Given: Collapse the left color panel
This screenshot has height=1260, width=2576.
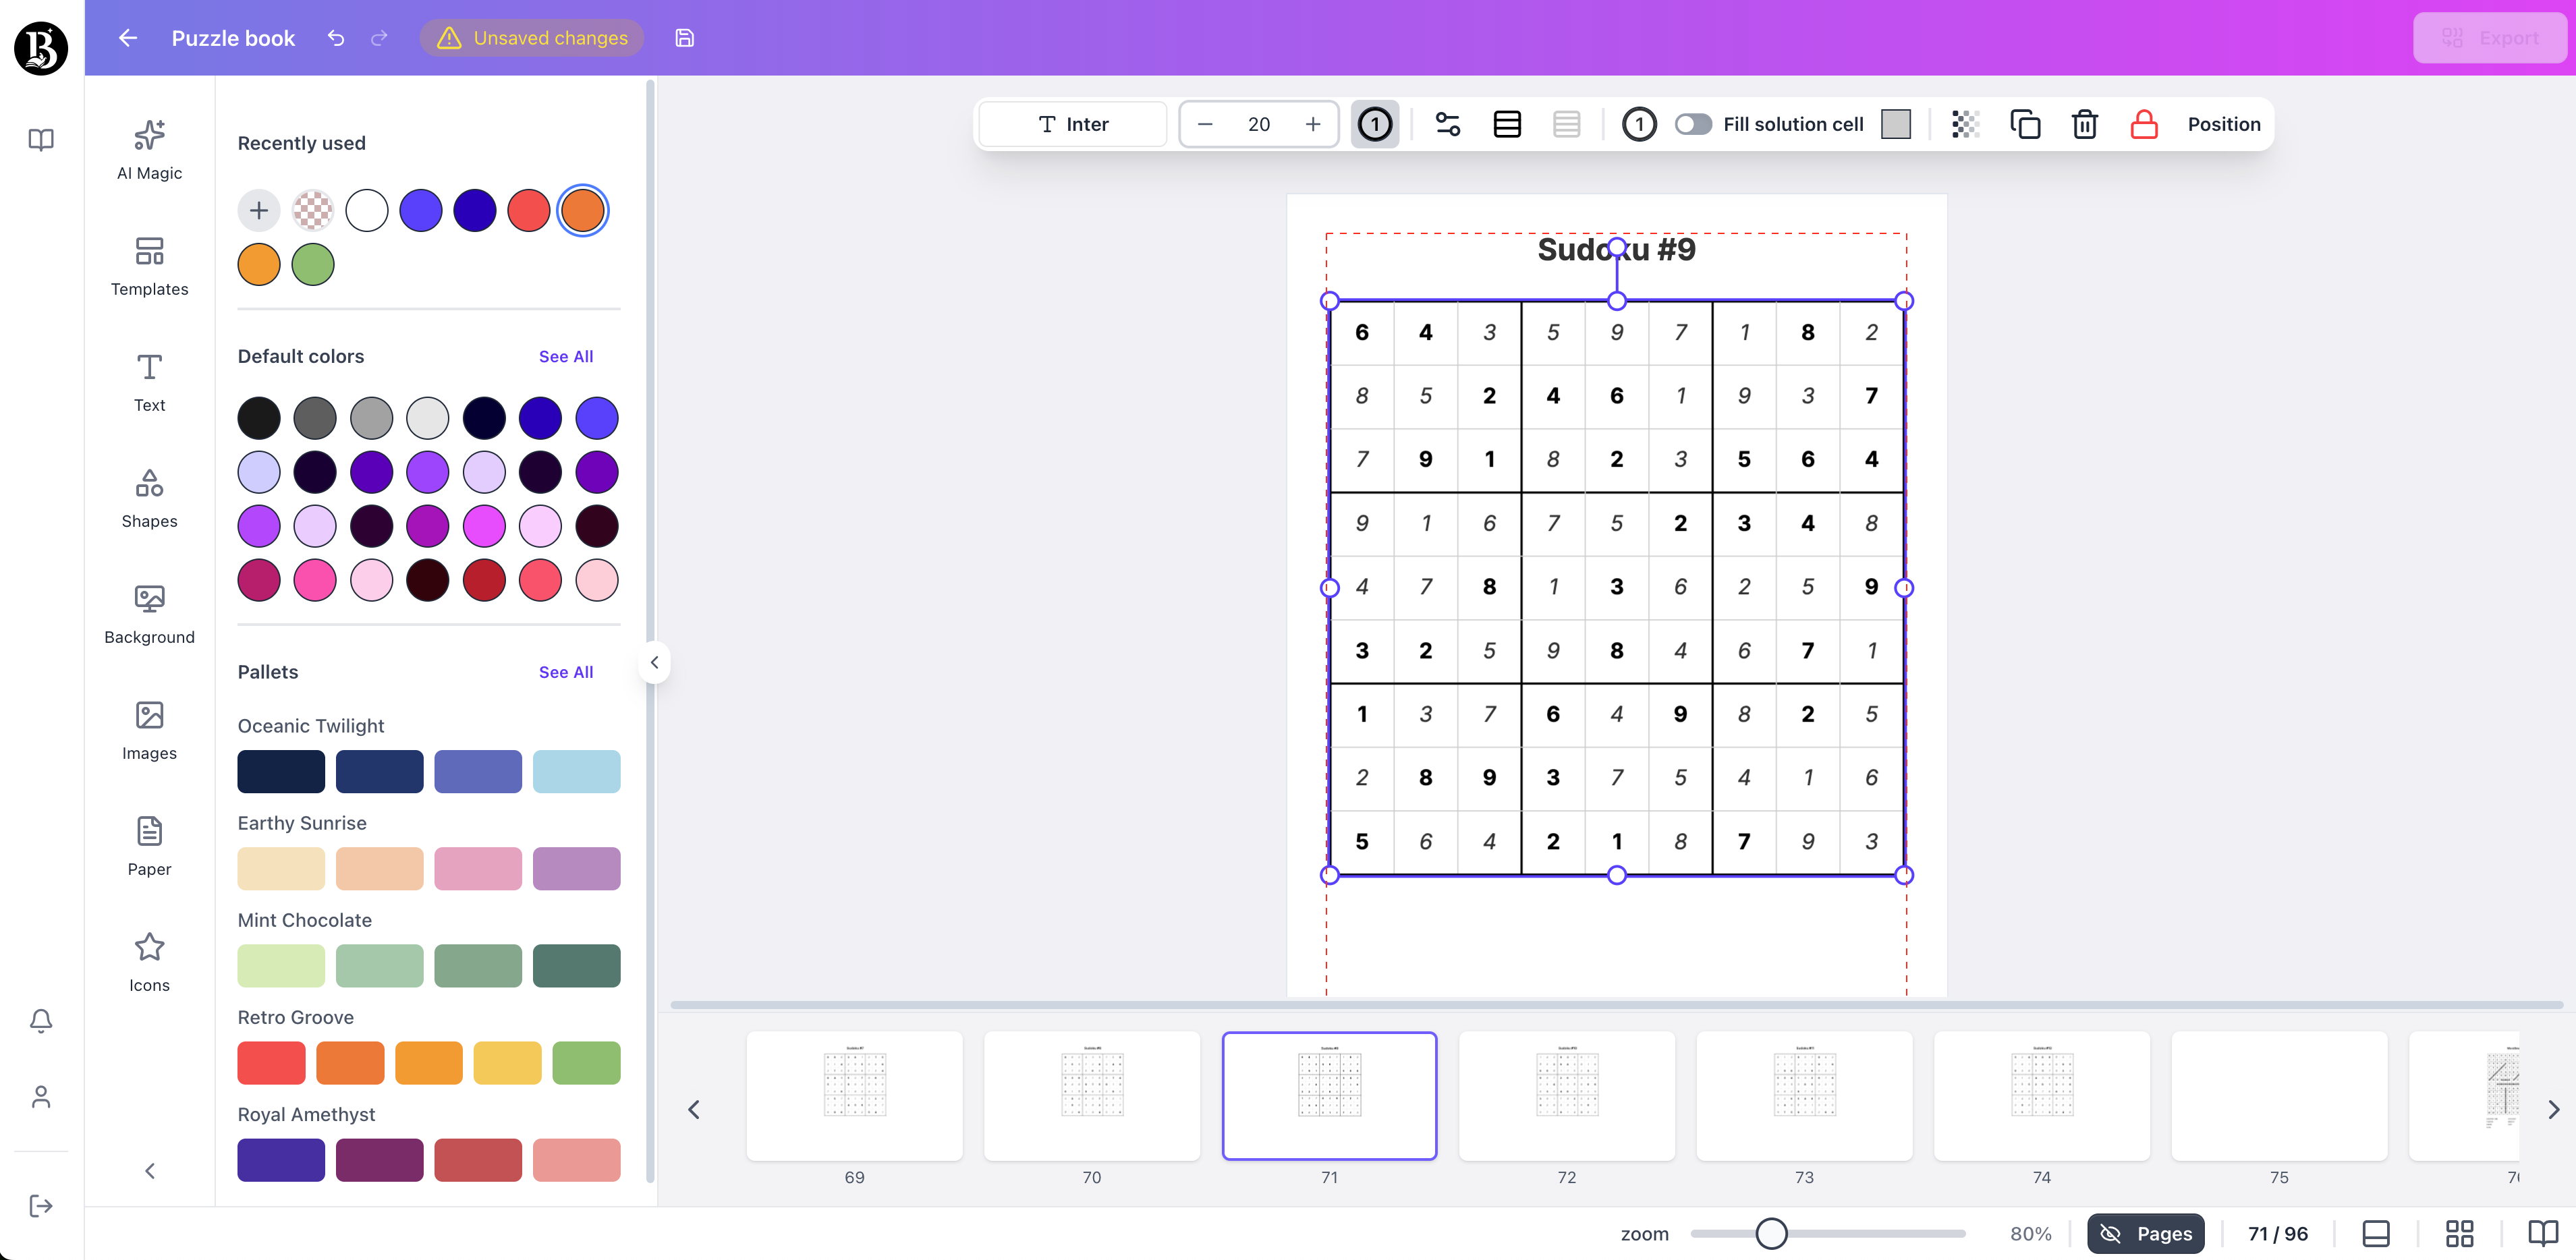Looking at the screenshot, I should click(x=655, y=662).
